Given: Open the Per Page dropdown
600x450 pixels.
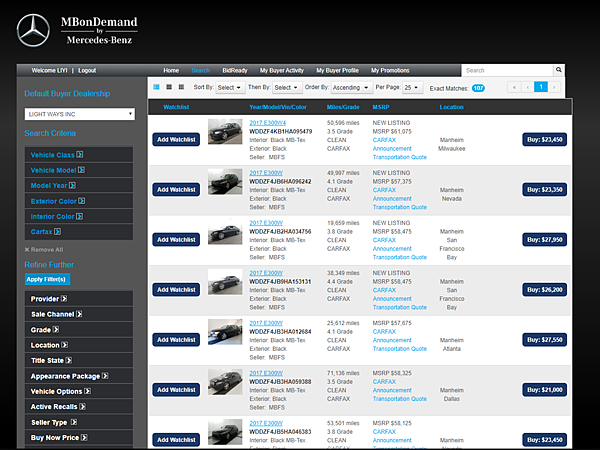Looking at the screenshot, I should coord(412,88).
